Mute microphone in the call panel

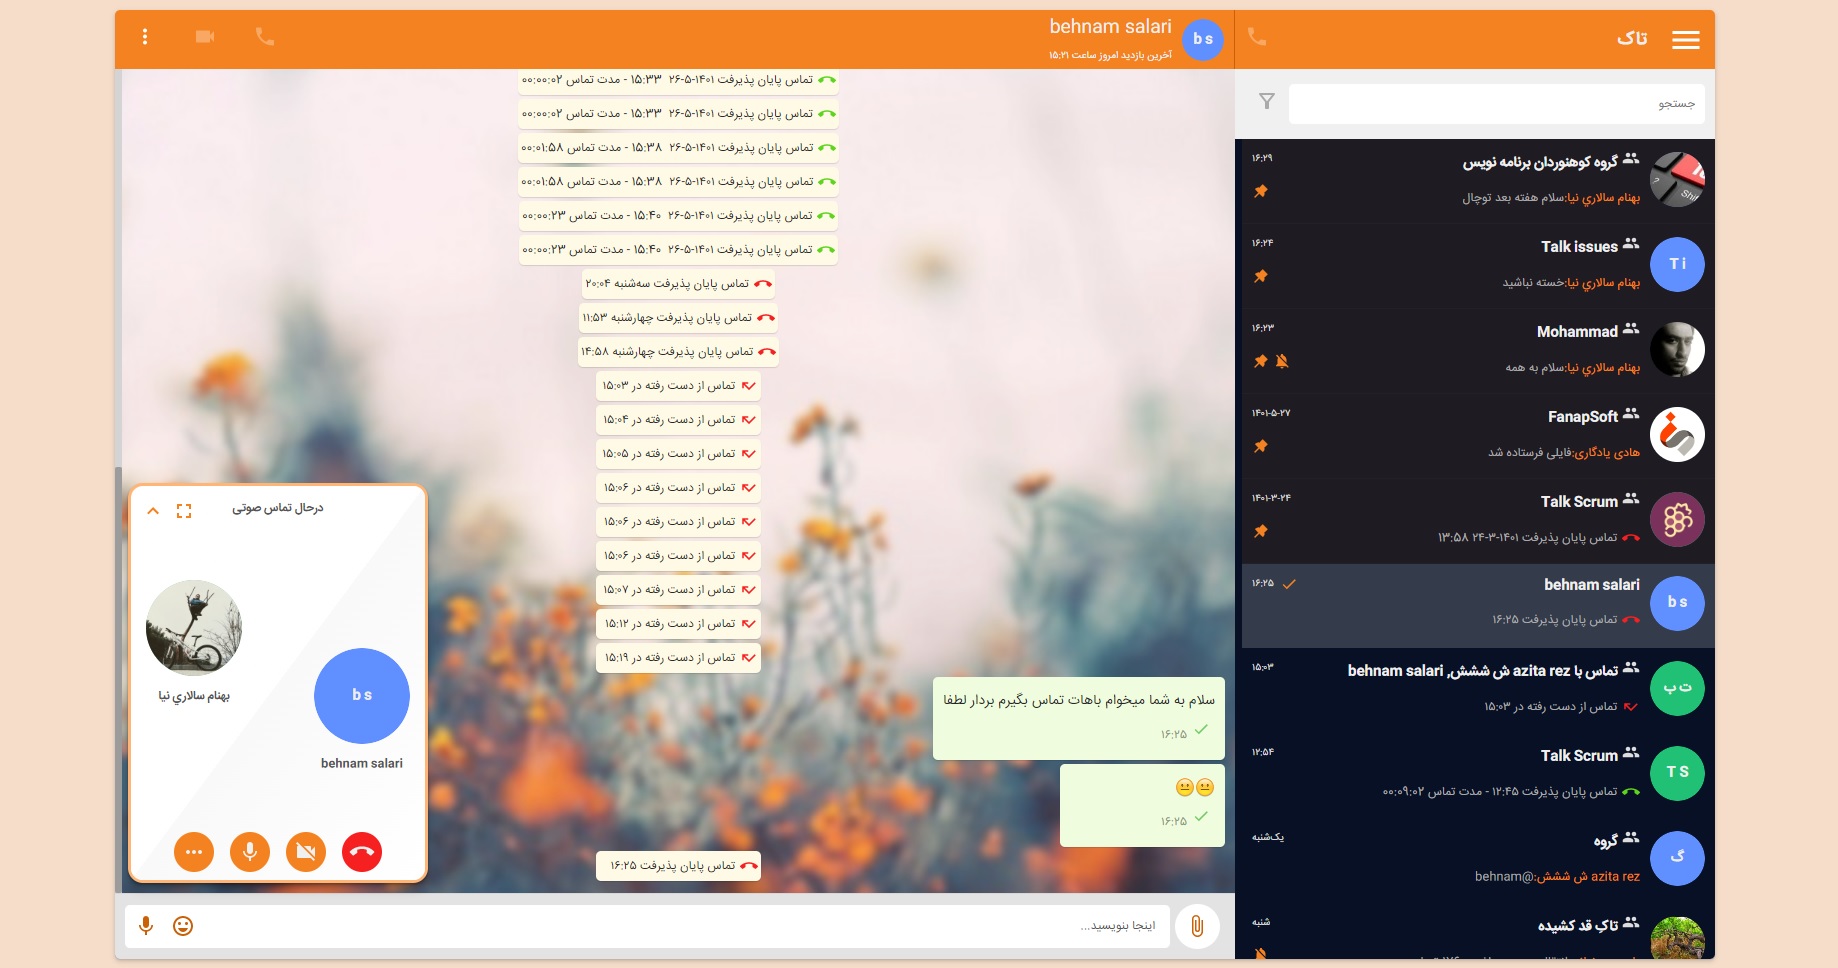point(250,852)
